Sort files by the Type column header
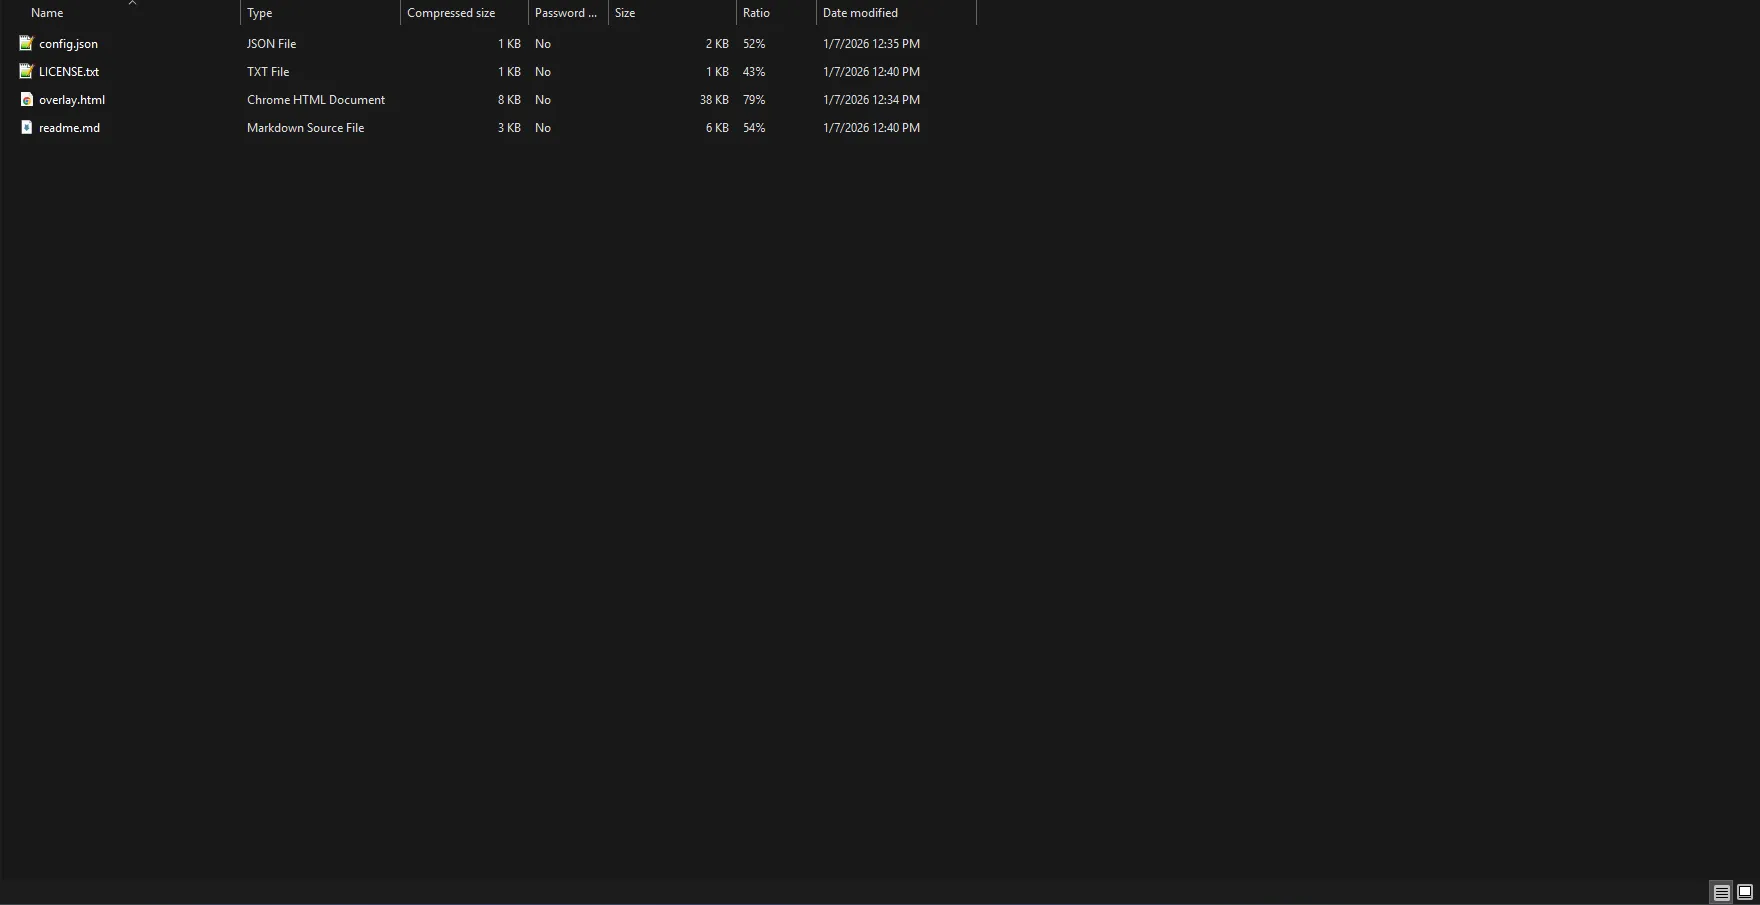The image size is (1760, 905). 259,12
